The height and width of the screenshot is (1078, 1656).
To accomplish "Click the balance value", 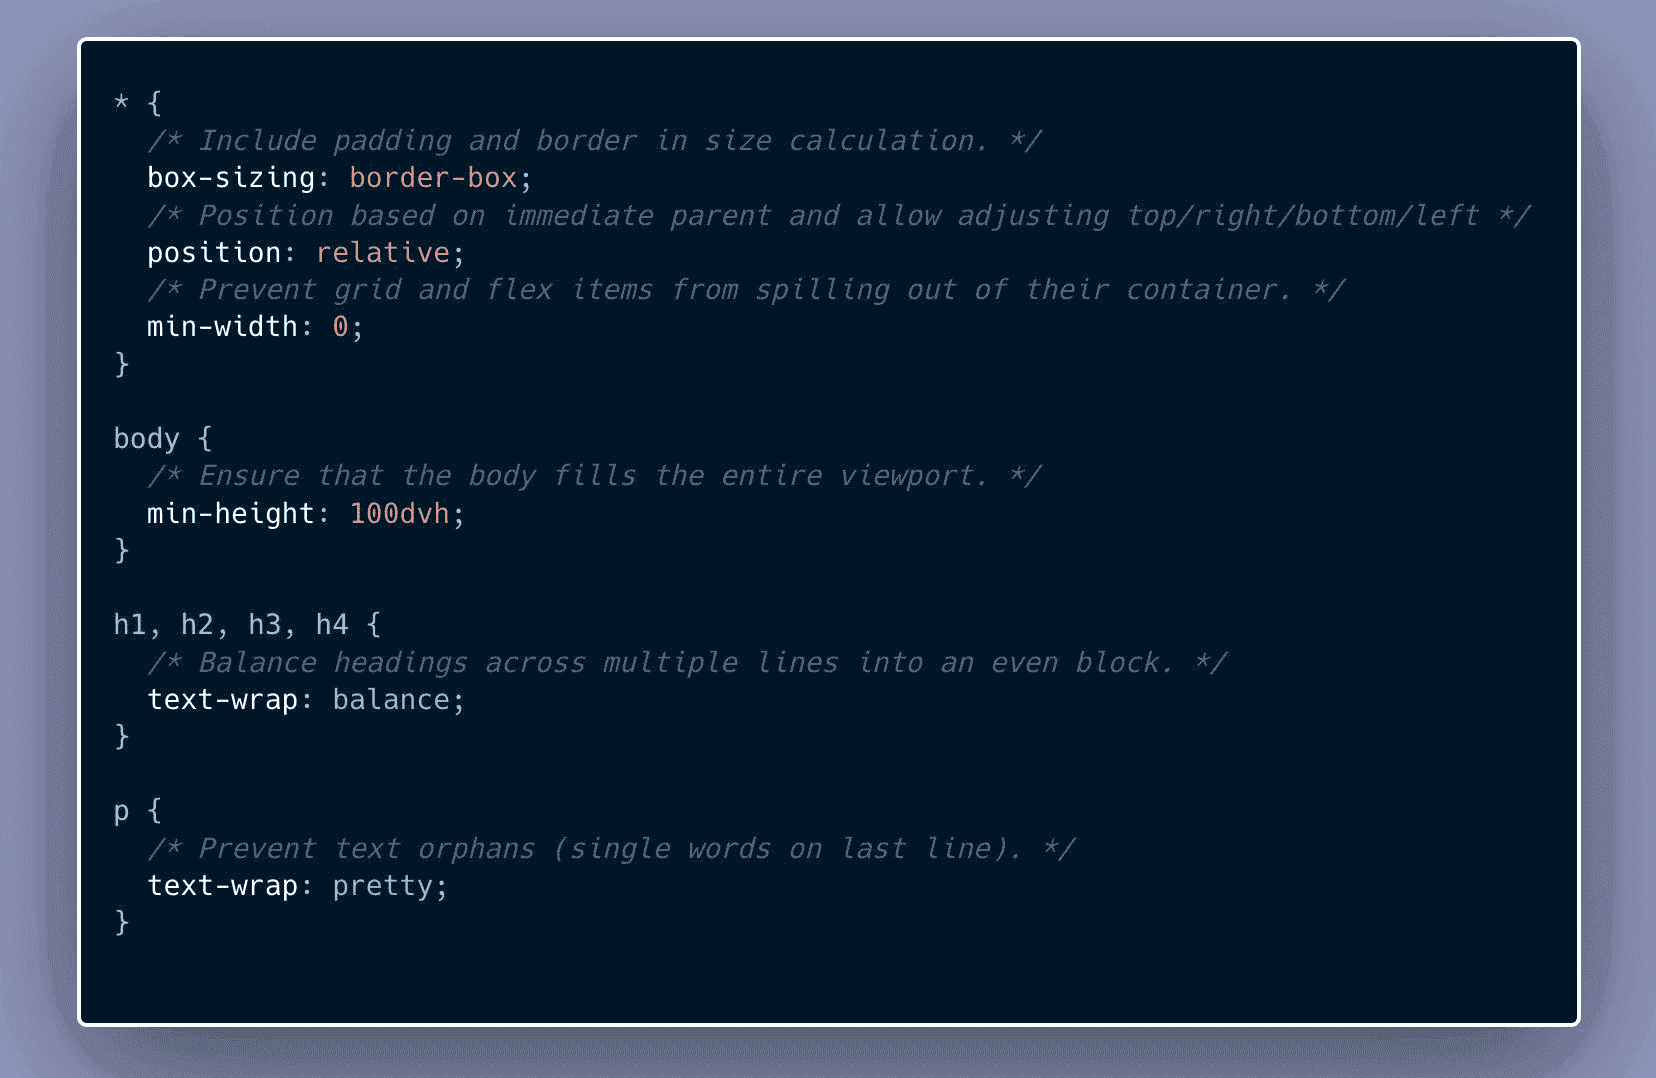I will click(391, 700).
